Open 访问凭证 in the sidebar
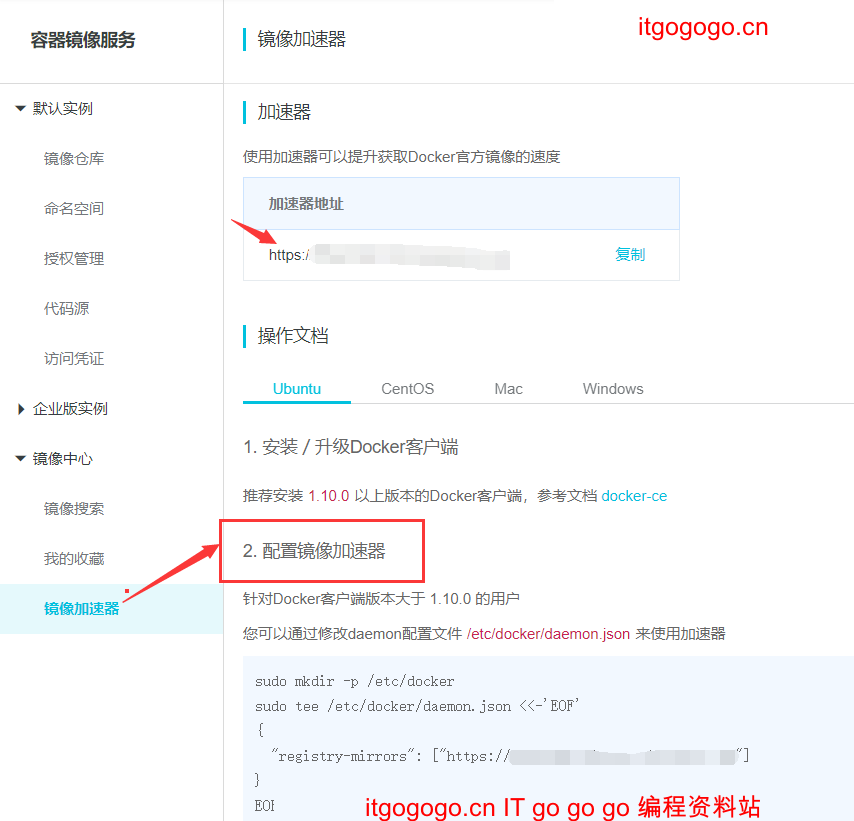The height and width of the screenshot is (821, 854). pyautogui.click(x=74, y=359)
